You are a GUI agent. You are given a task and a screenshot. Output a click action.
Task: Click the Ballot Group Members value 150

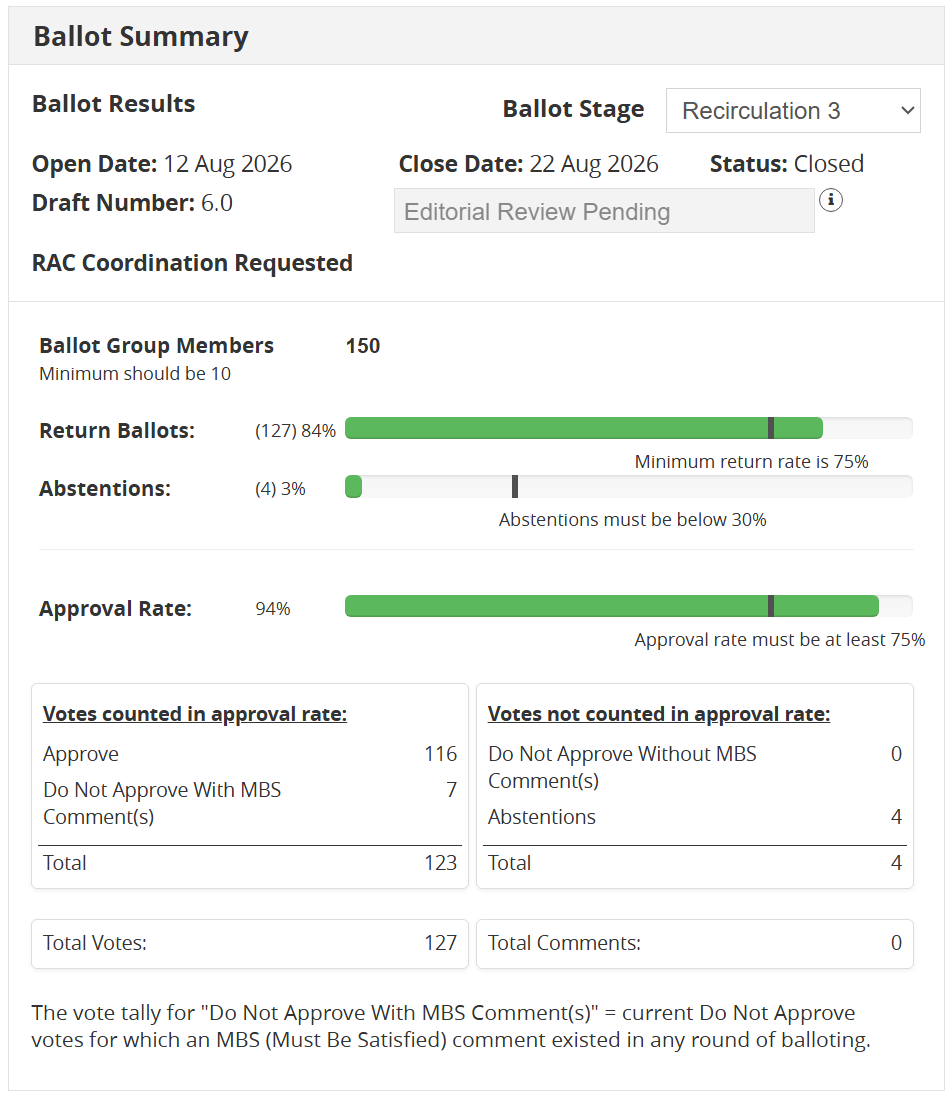click(x=362, y=346)
